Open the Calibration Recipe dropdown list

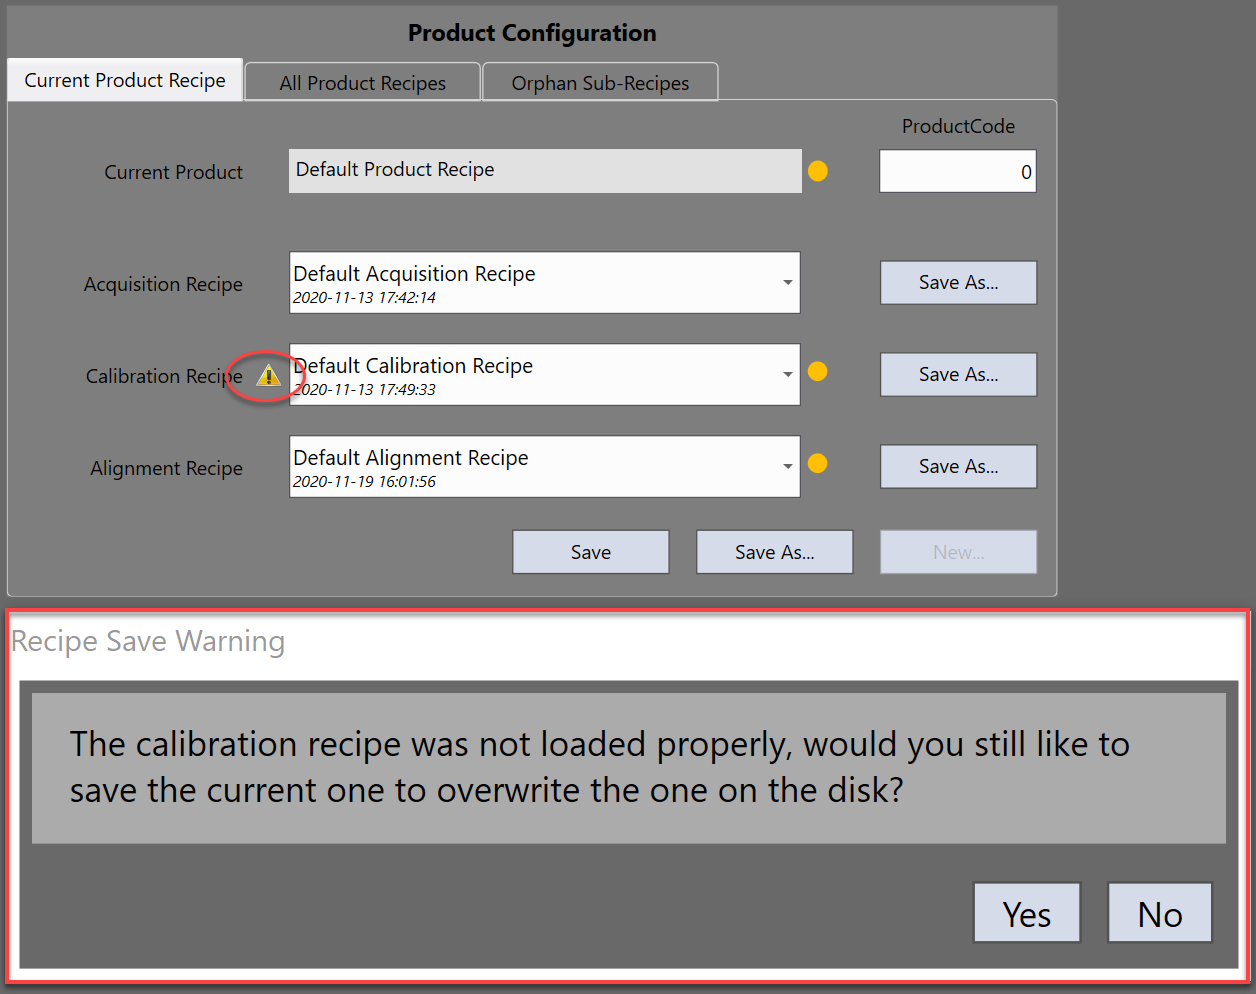(x=787, y=375)
